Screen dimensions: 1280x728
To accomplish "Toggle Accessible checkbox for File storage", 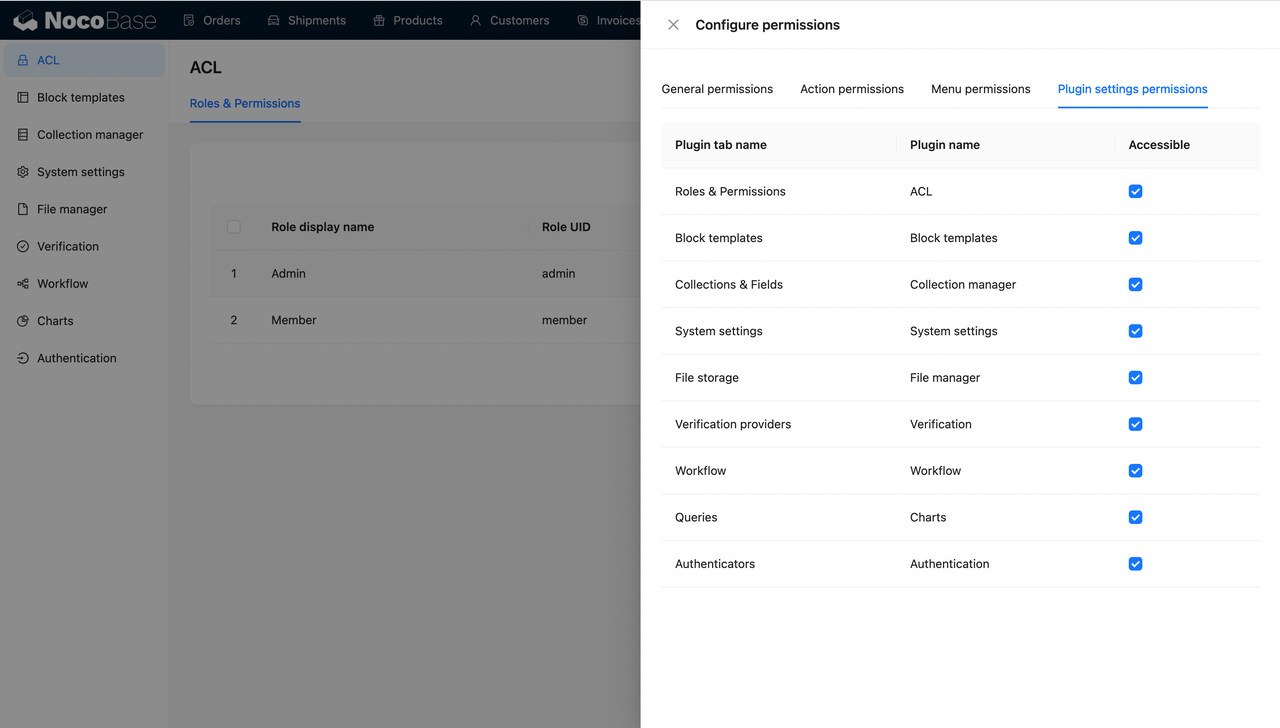I will coord(1135,378).
